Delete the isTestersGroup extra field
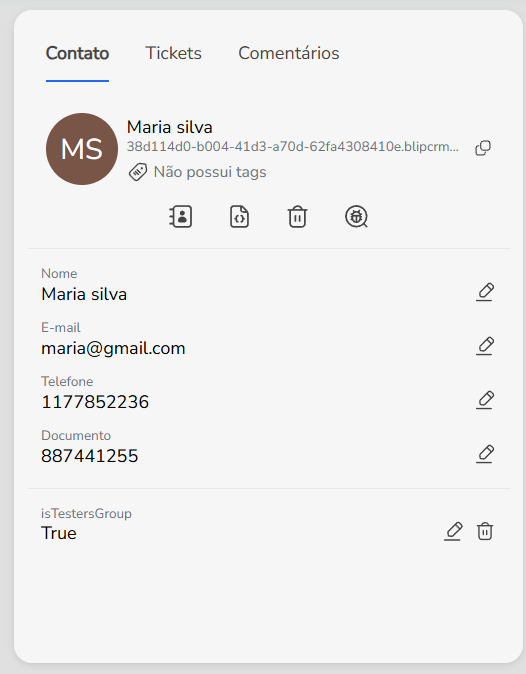 click(485, 531)
